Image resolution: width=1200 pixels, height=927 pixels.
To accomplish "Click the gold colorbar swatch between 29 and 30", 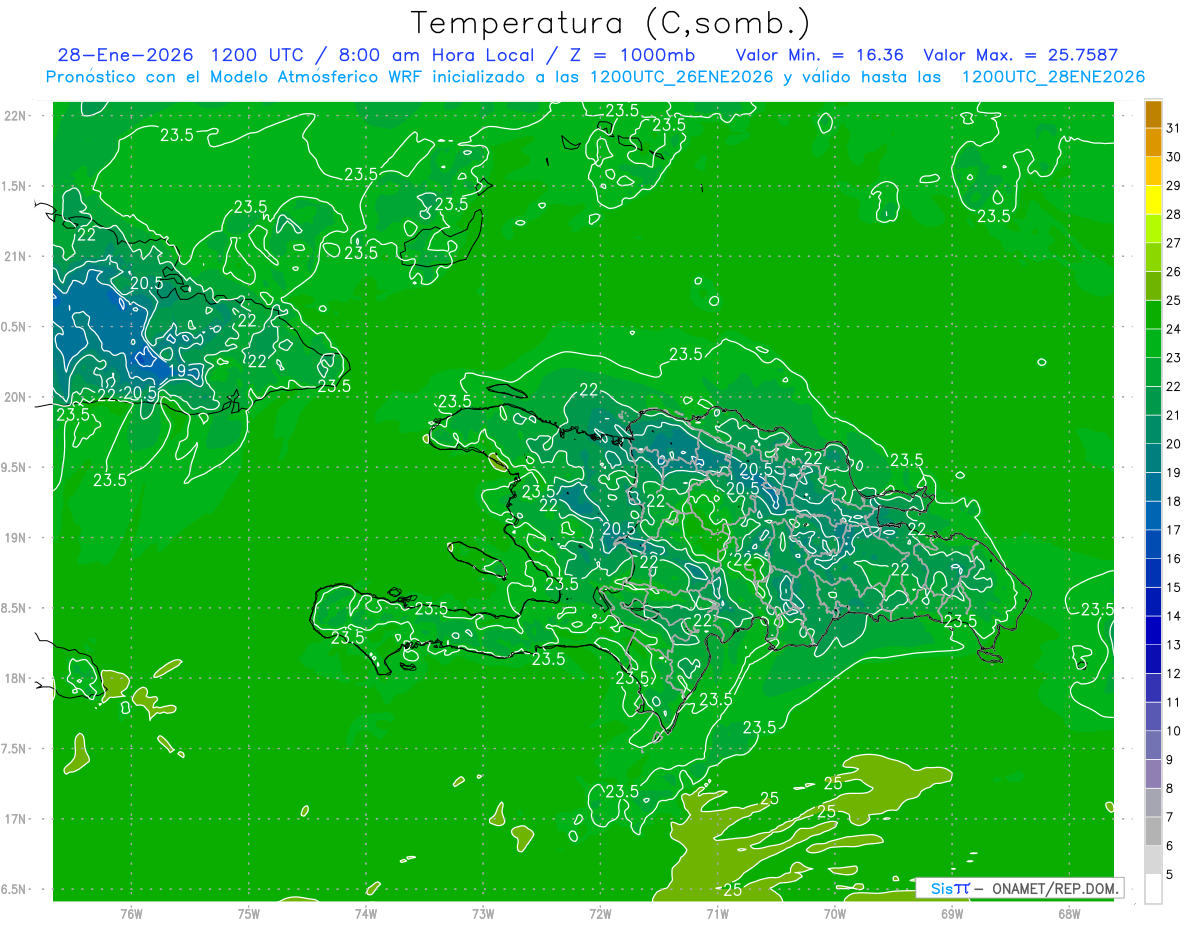I will [x=1153, y=171].
